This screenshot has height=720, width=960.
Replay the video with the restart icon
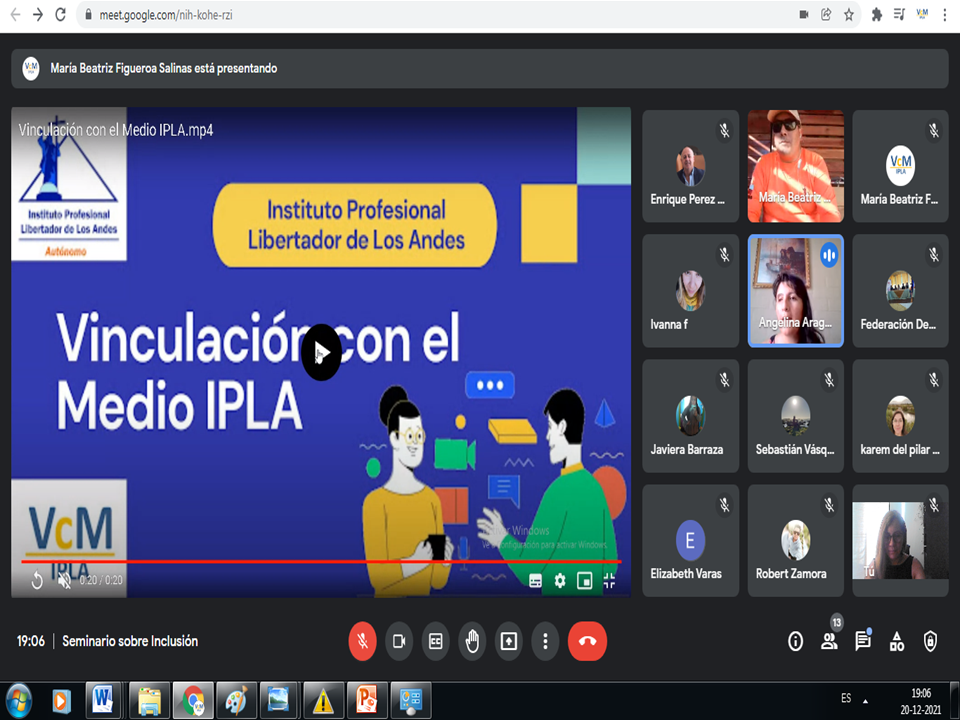pos(37,580)
